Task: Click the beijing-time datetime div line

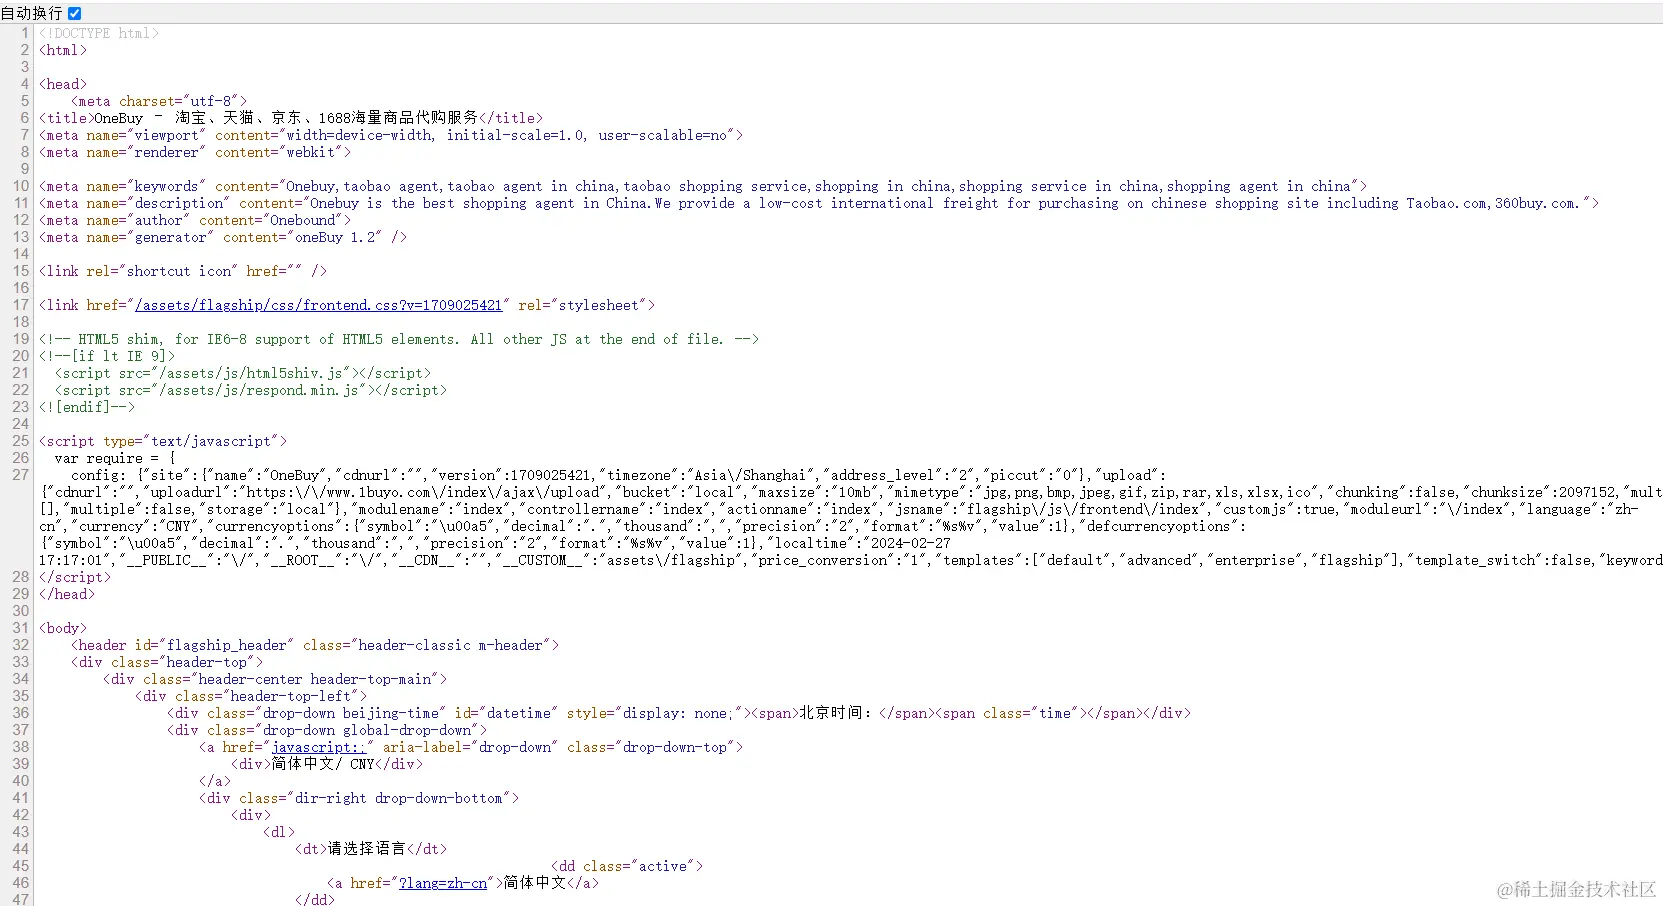Action: pyautogui.click(x=679, y=713)
